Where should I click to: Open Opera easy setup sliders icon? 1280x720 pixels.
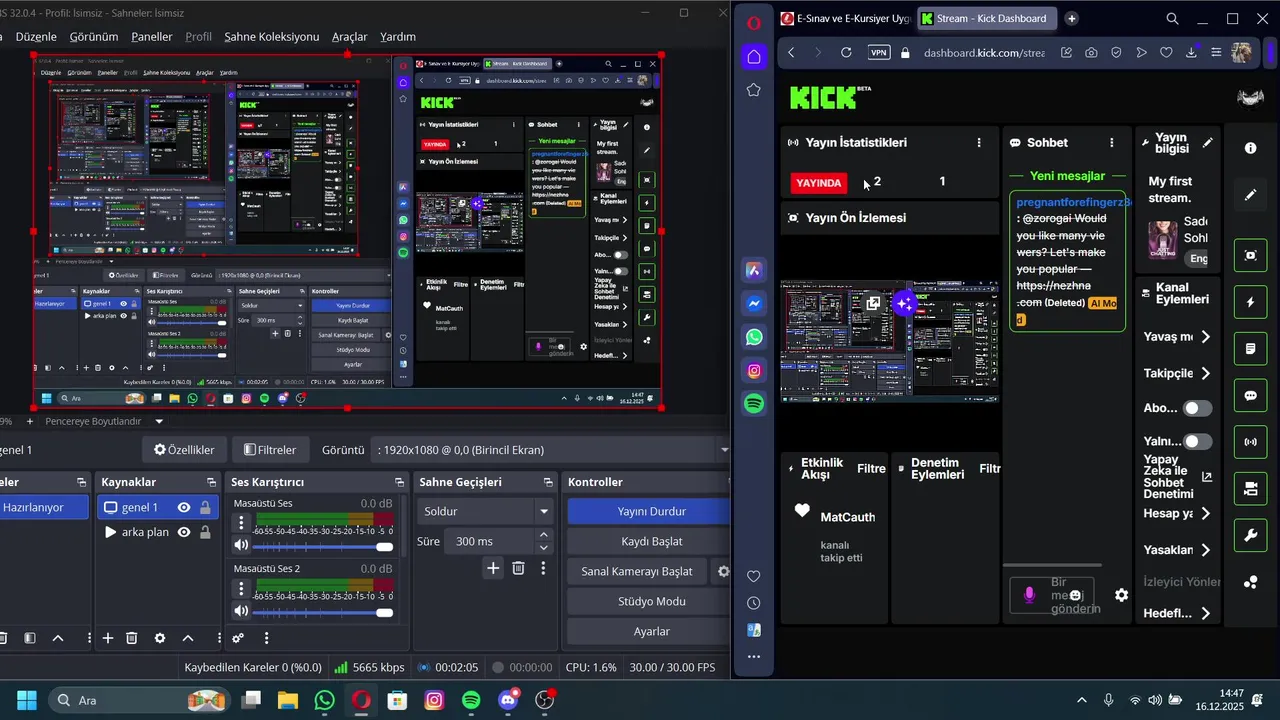(1216, 52)
